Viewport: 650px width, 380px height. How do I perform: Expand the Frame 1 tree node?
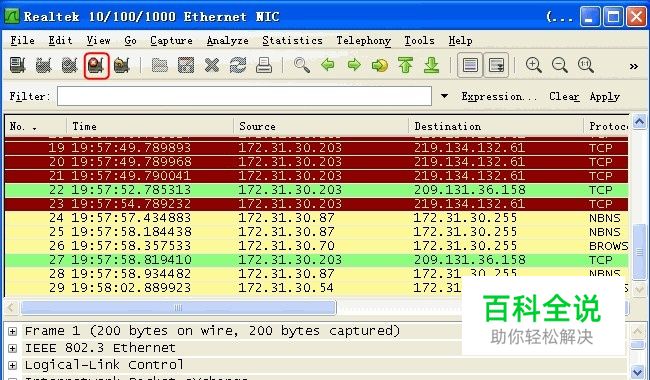click(12, 332)
